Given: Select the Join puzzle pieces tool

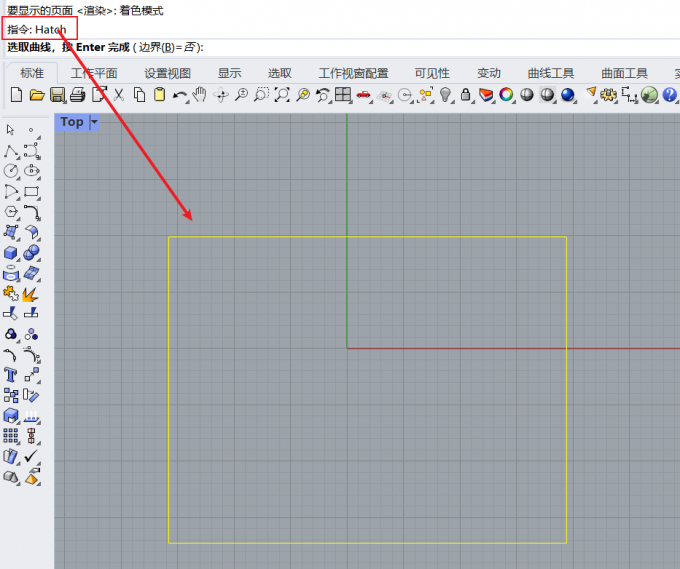Looking at the screenshot, I should pos(11,294).
